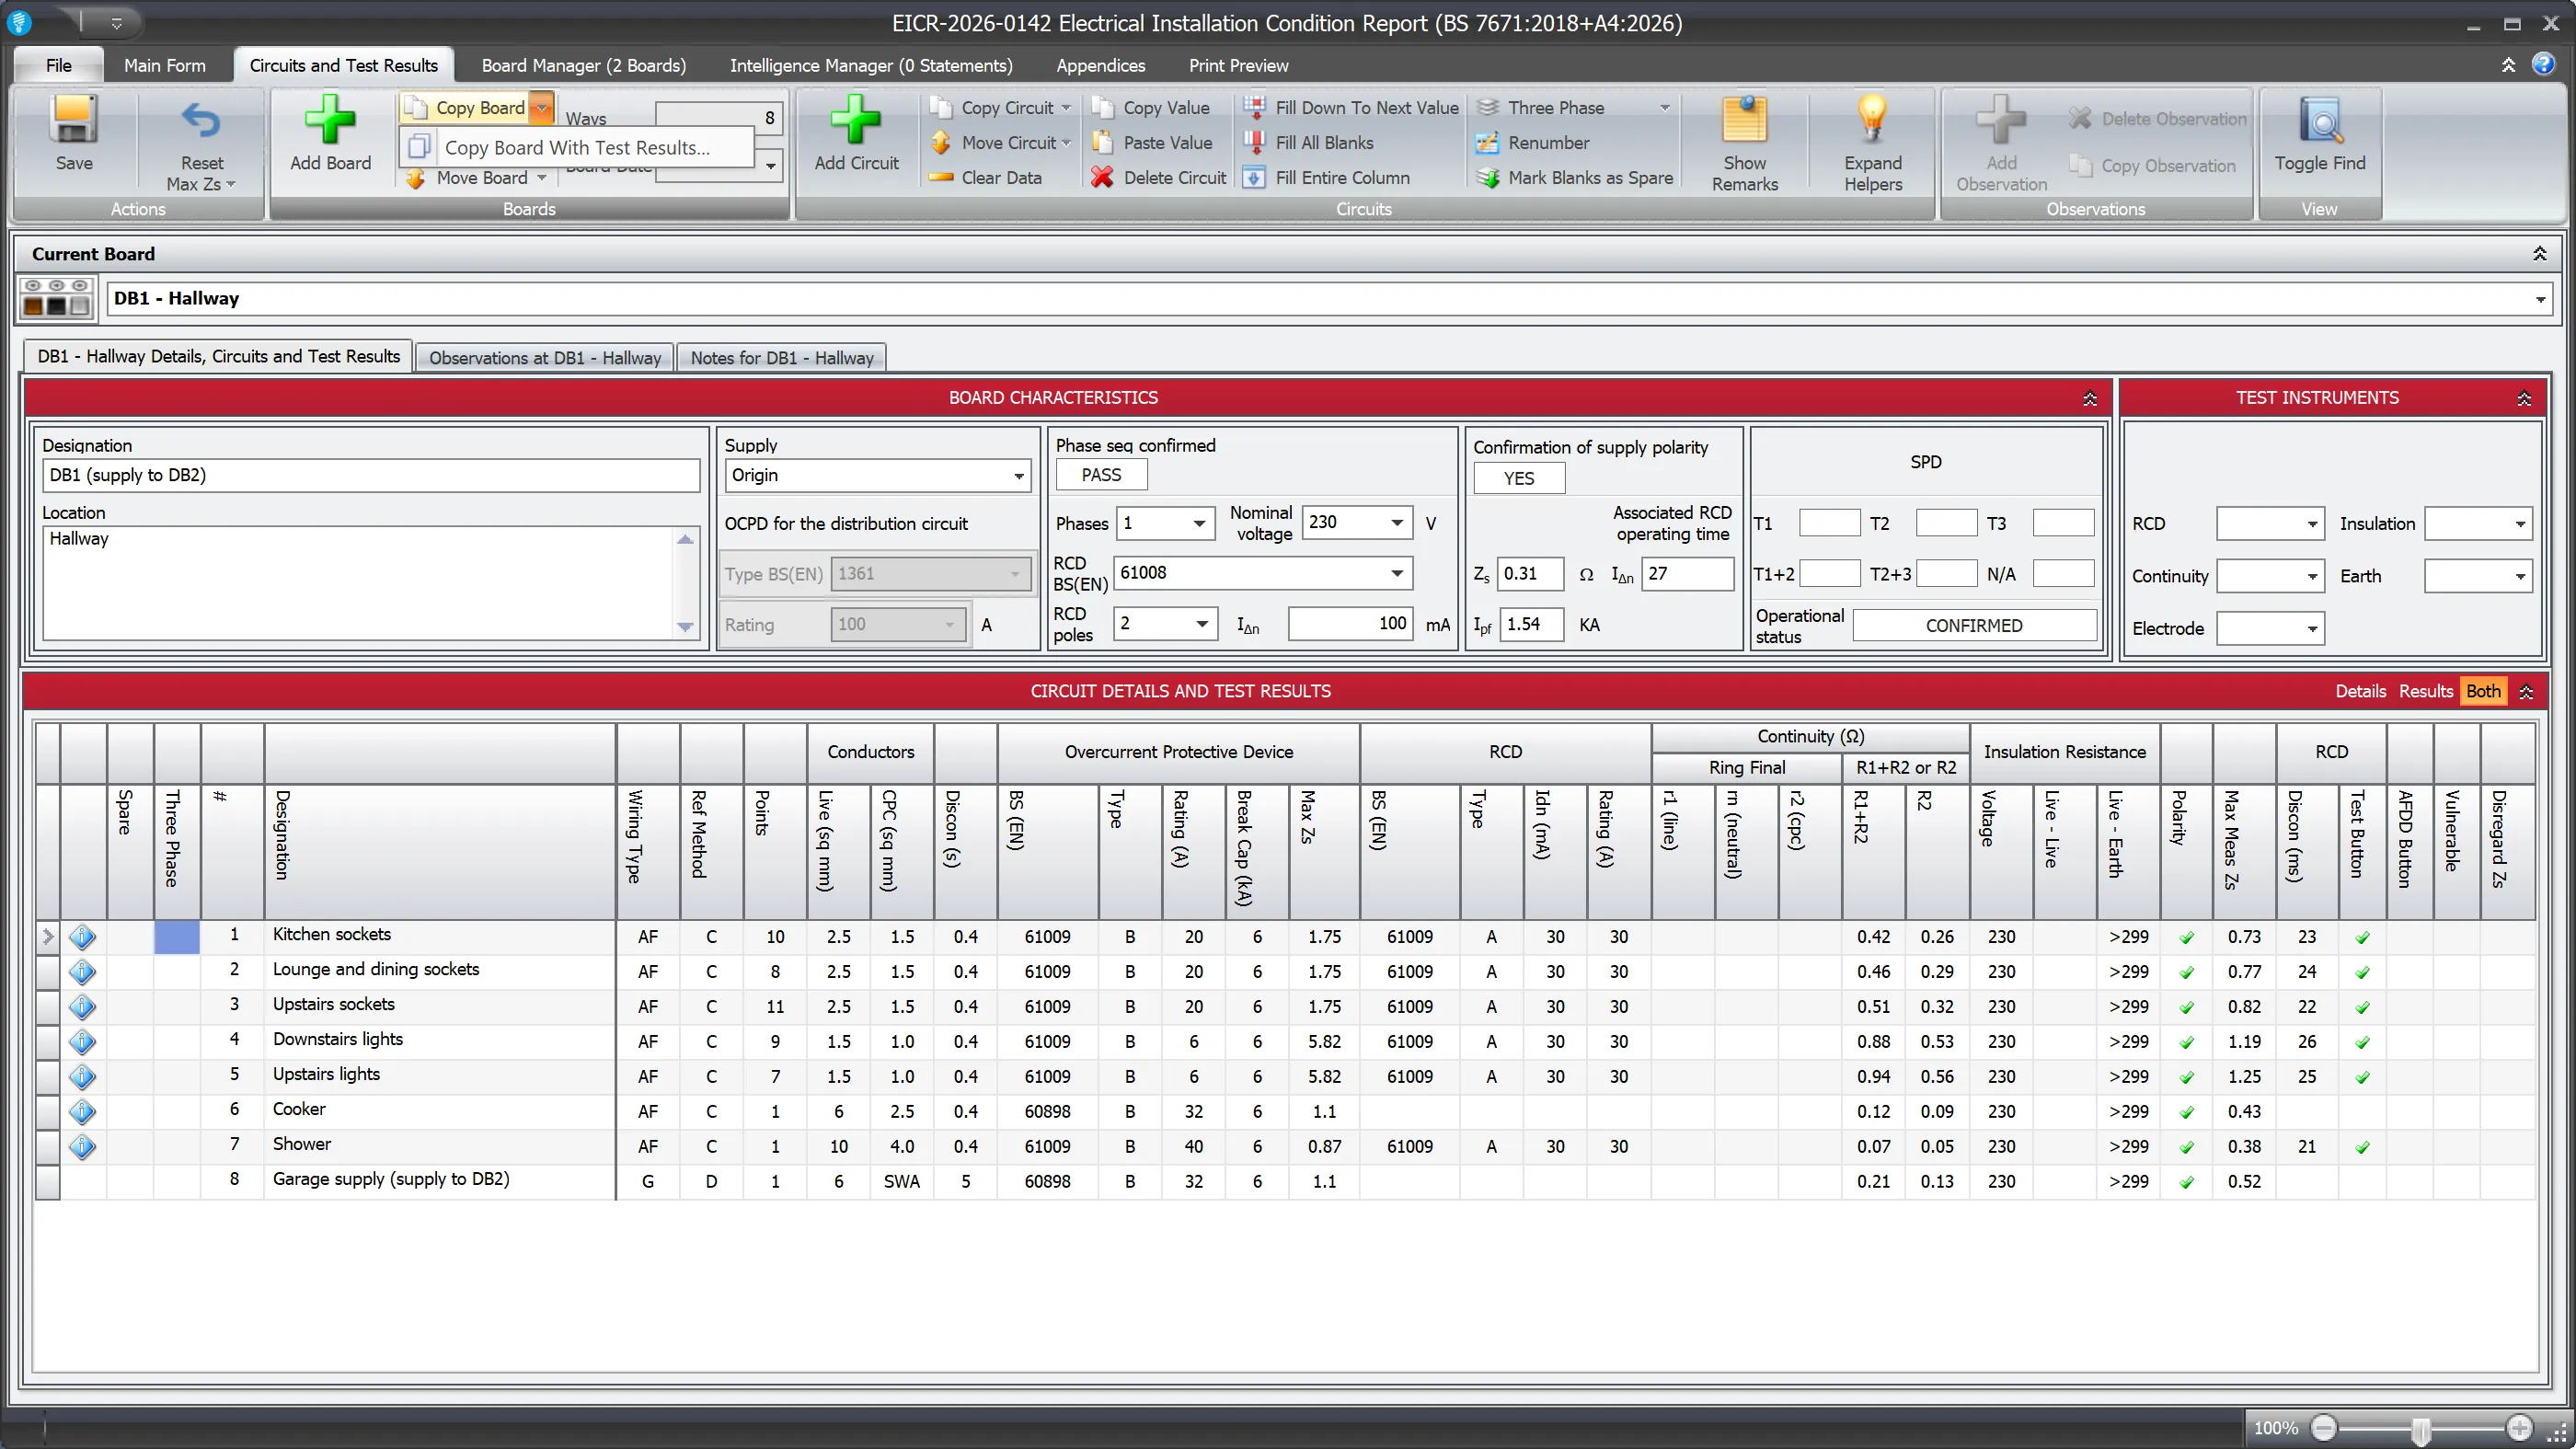Image resolution: width=2576 pixels, height=1449 pixels.
Task: Open Test Instruments Continuity dropdown
Action: coord(2311,577)
